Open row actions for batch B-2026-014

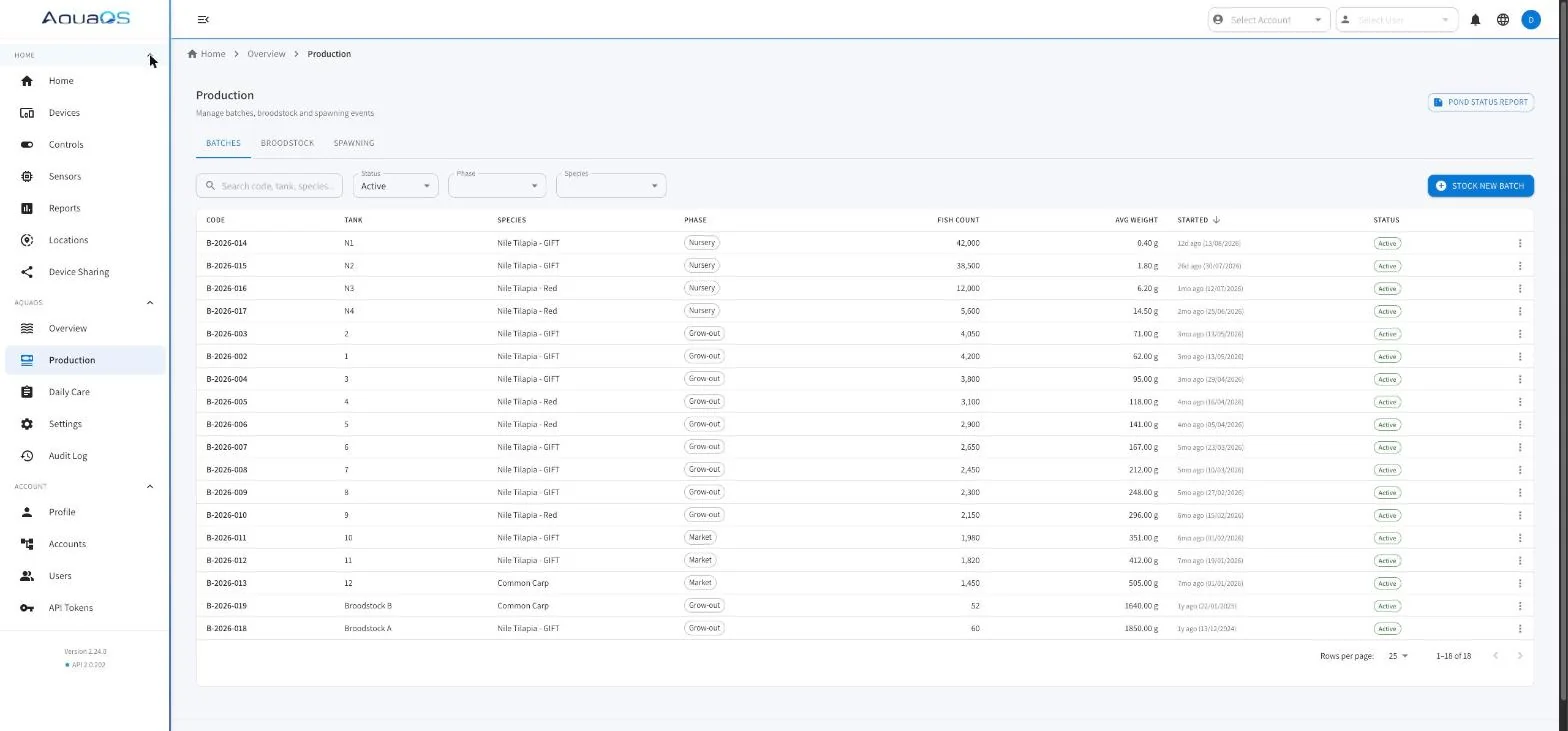pos(1519,243)
